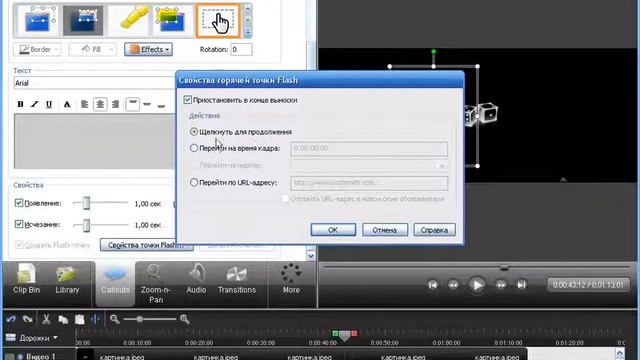Open the font color icon

pyautogui.click(x=67, y=104)
